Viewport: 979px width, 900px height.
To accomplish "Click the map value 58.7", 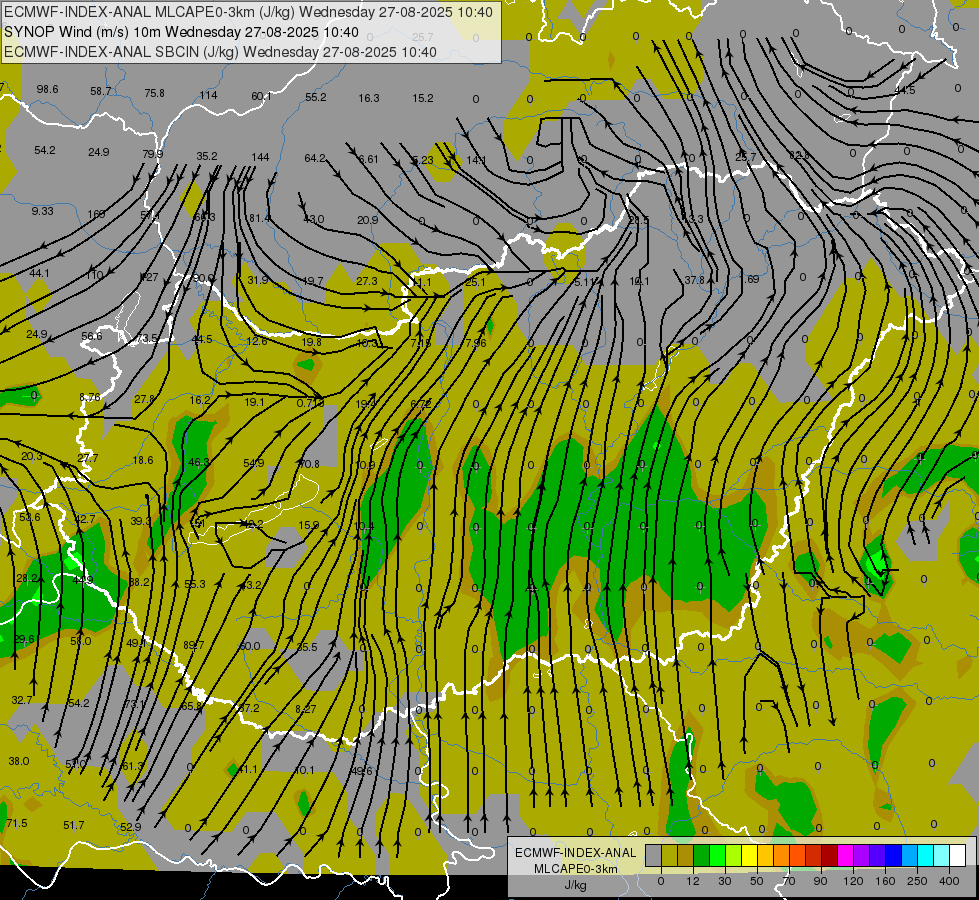I will pos(101,91).
